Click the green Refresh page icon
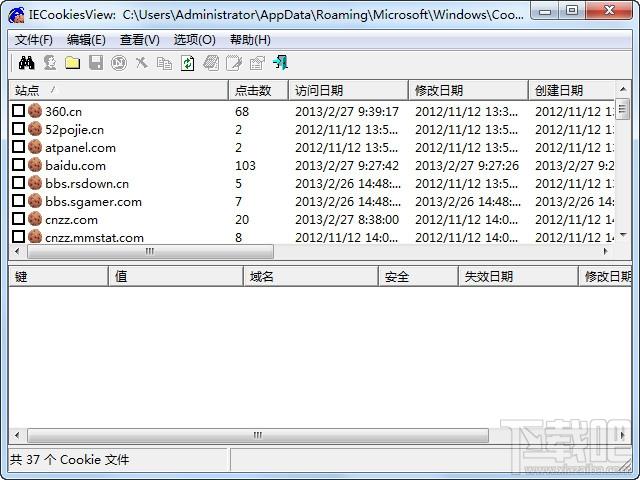Screen dimensions: 640x480 pyautogui.click(x=187, y=63)
